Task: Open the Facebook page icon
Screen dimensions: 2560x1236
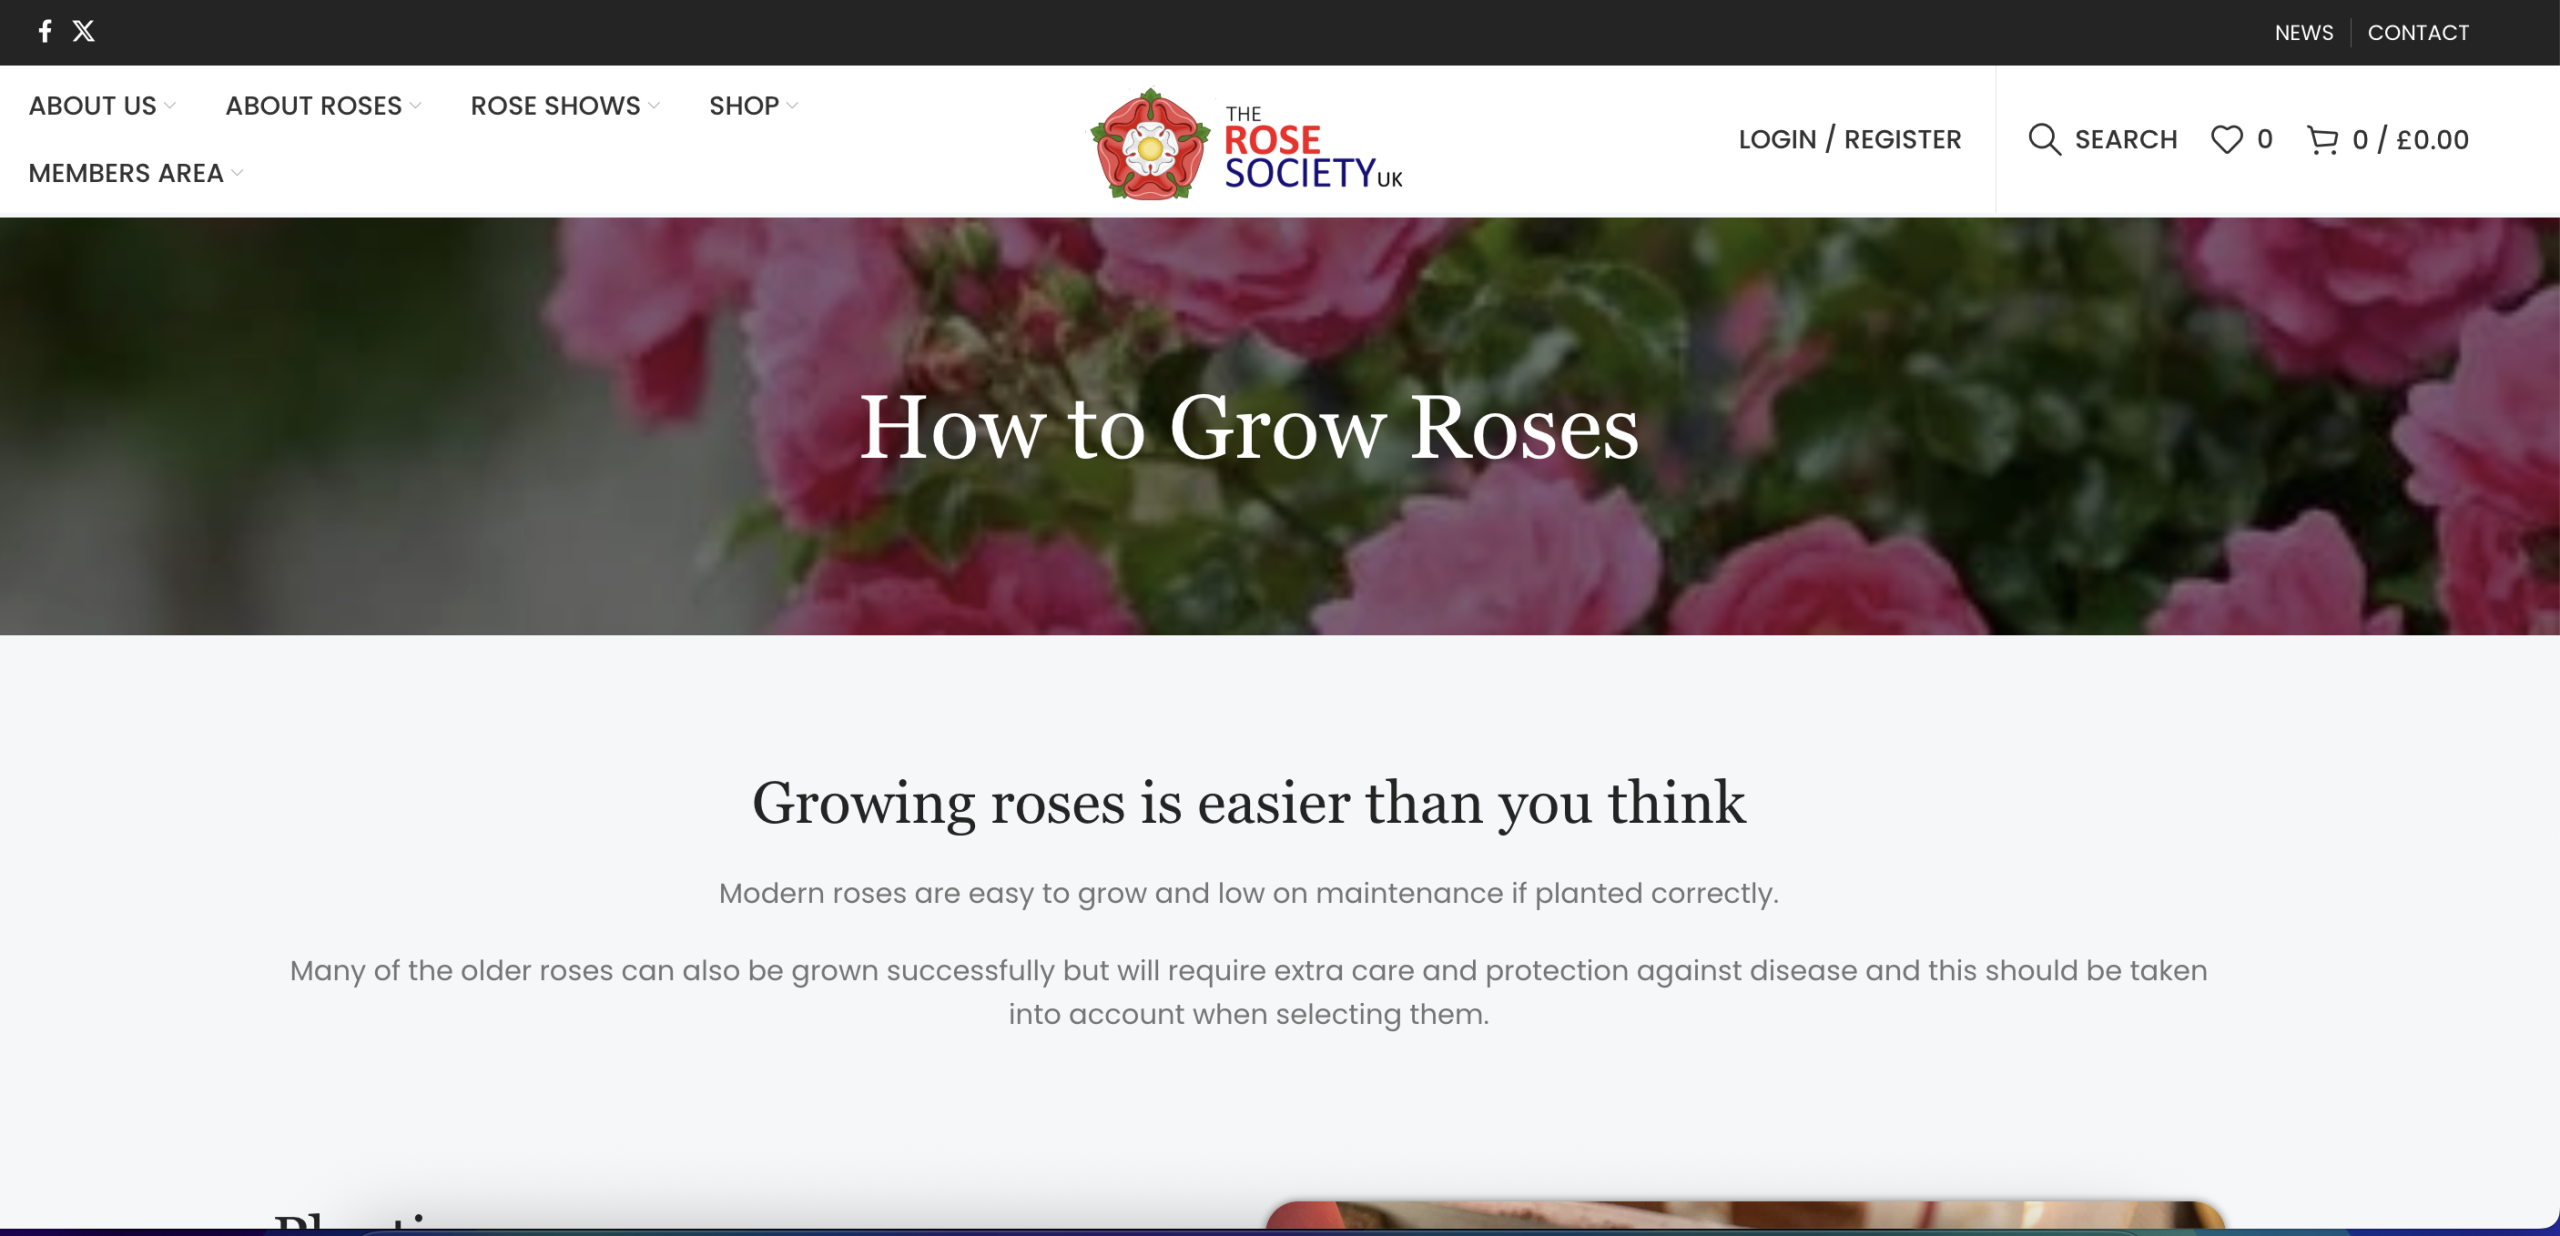Action: tap(45, 31)
